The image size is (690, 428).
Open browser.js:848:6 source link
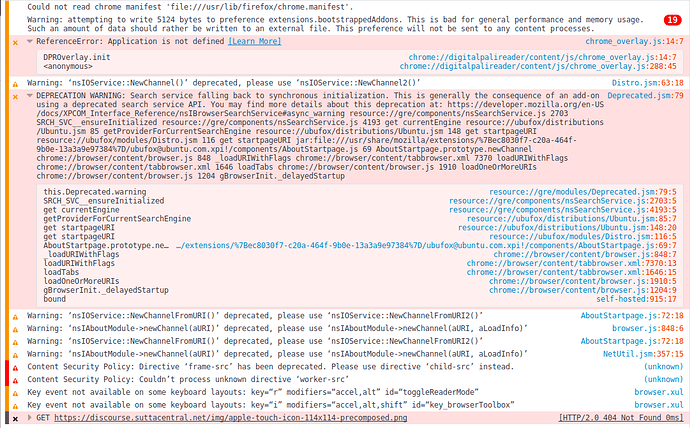click(648, 328)
